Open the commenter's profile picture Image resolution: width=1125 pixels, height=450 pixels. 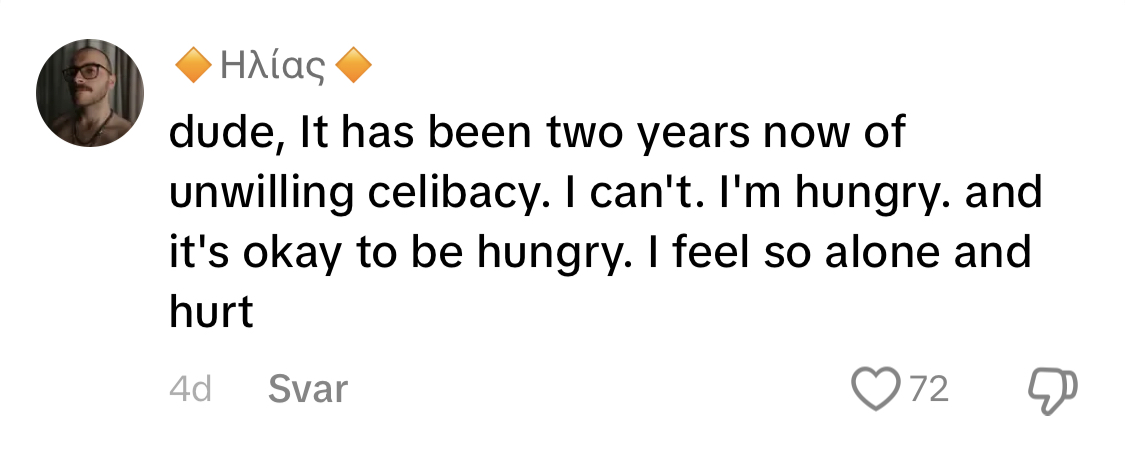(x=89, y=94)
